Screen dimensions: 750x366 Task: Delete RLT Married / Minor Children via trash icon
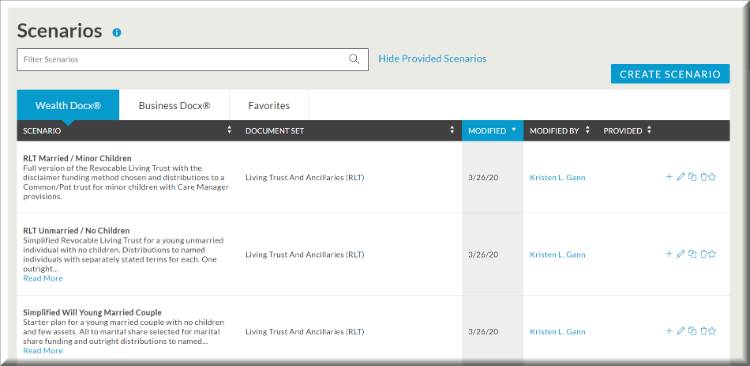704,177
